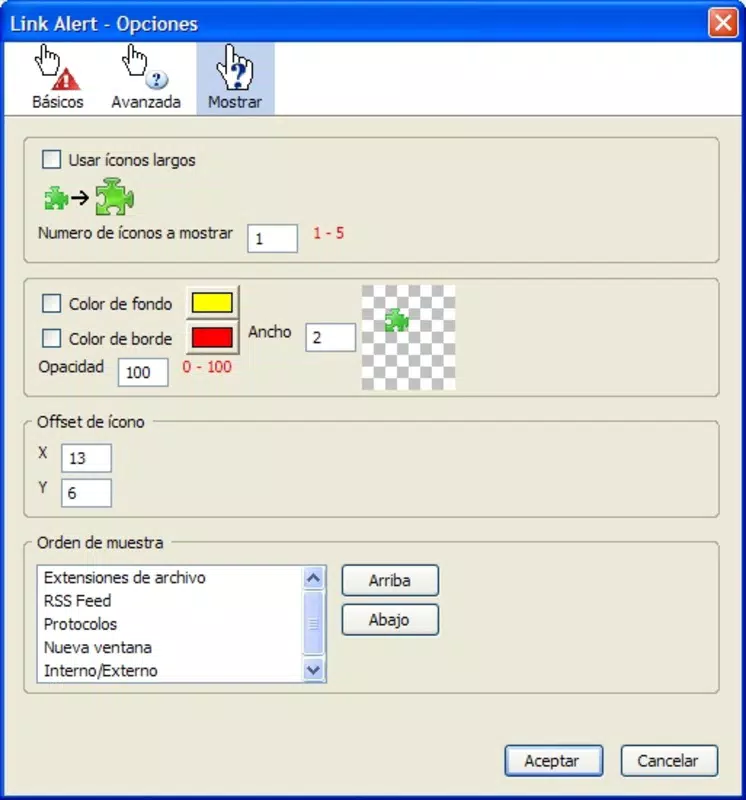
Task: Open the Básicos tab
Action: [58, 78]
